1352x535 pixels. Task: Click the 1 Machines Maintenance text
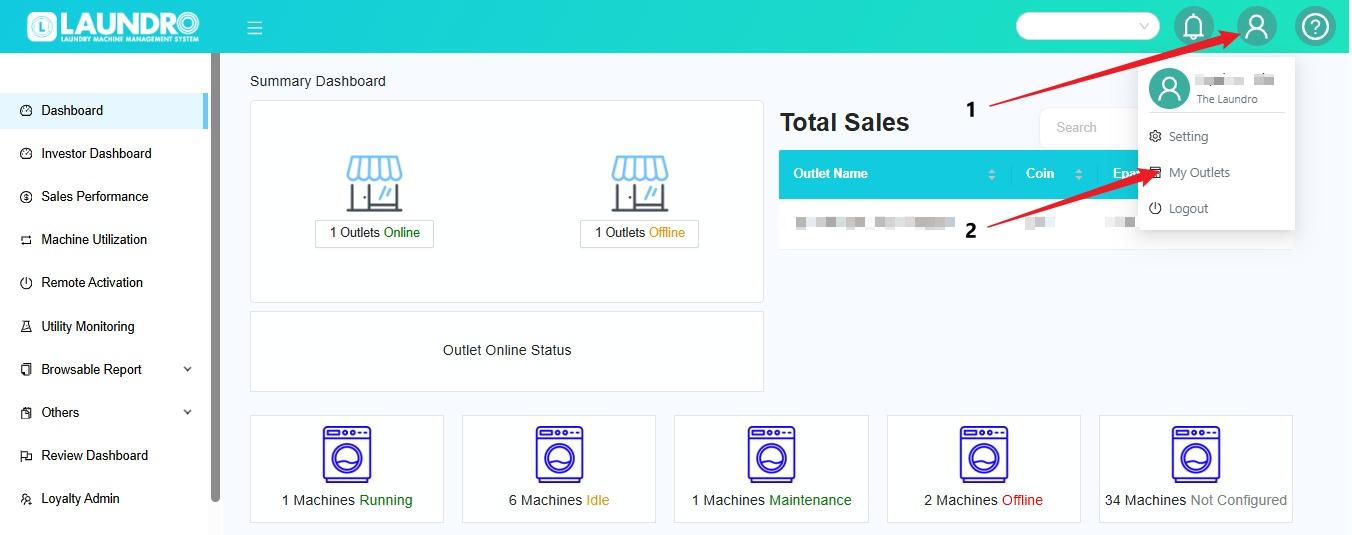pos(771,500)
